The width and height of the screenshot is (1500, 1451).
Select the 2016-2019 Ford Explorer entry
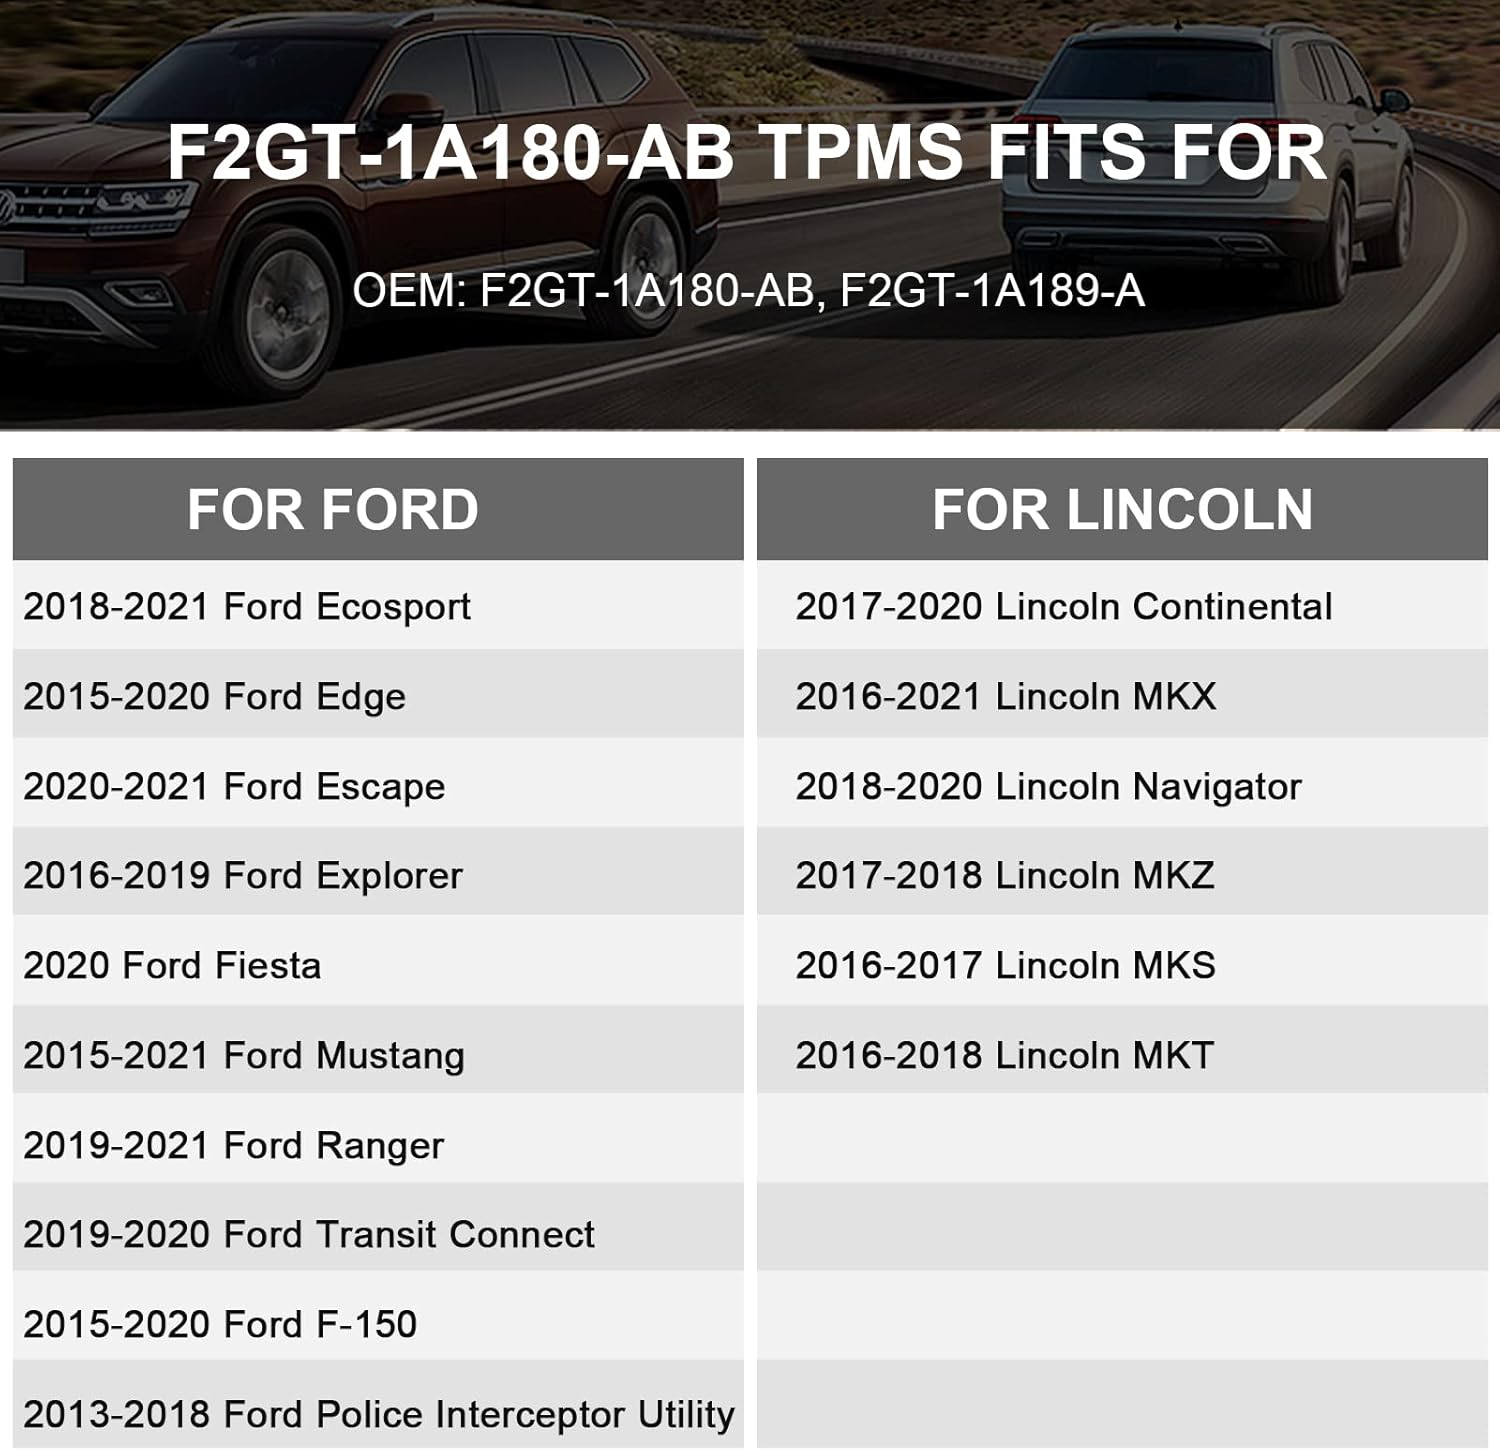click(x=243, y=876)
